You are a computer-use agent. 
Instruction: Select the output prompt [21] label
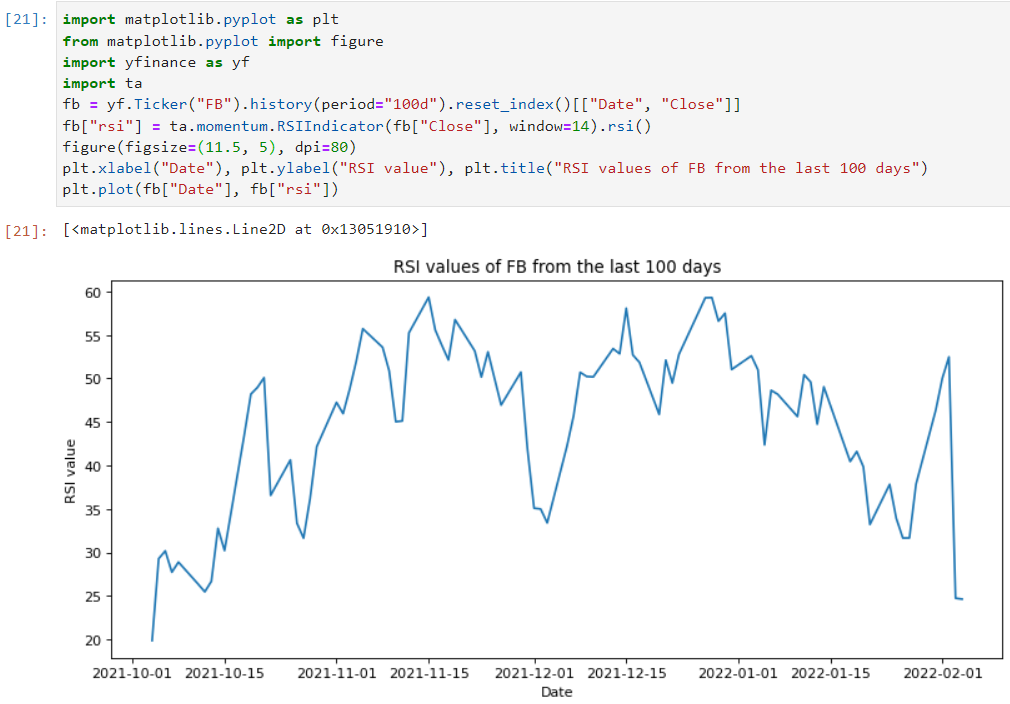click(x=26, y=231)
